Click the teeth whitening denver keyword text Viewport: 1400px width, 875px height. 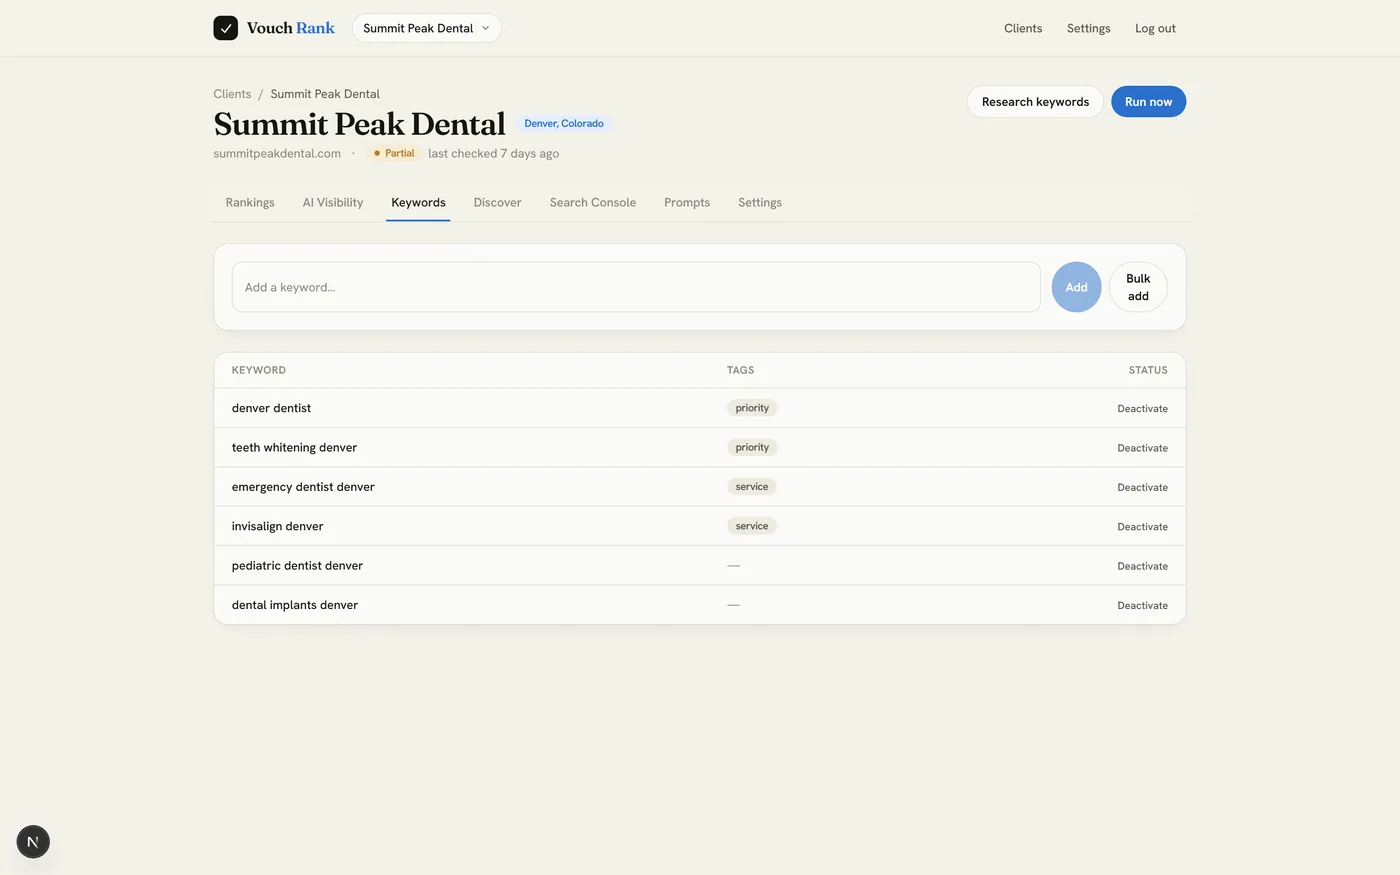[x=294, y=447]
